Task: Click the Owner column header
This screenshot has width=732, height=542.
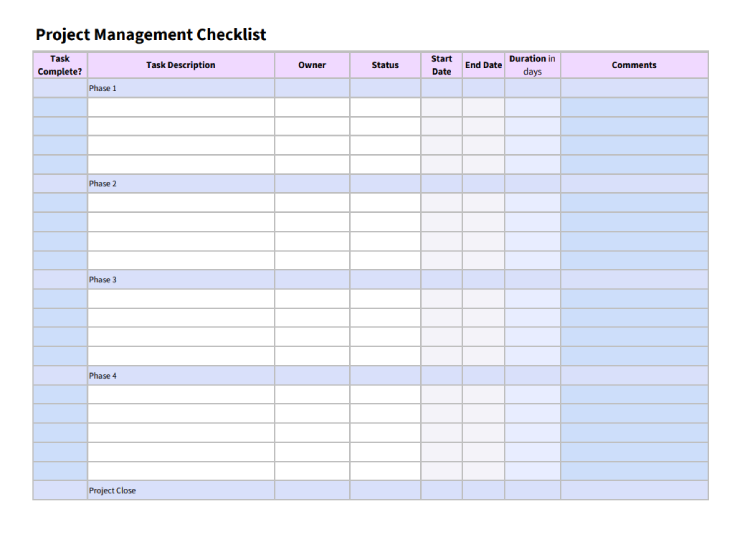Action: click(312, 65)
